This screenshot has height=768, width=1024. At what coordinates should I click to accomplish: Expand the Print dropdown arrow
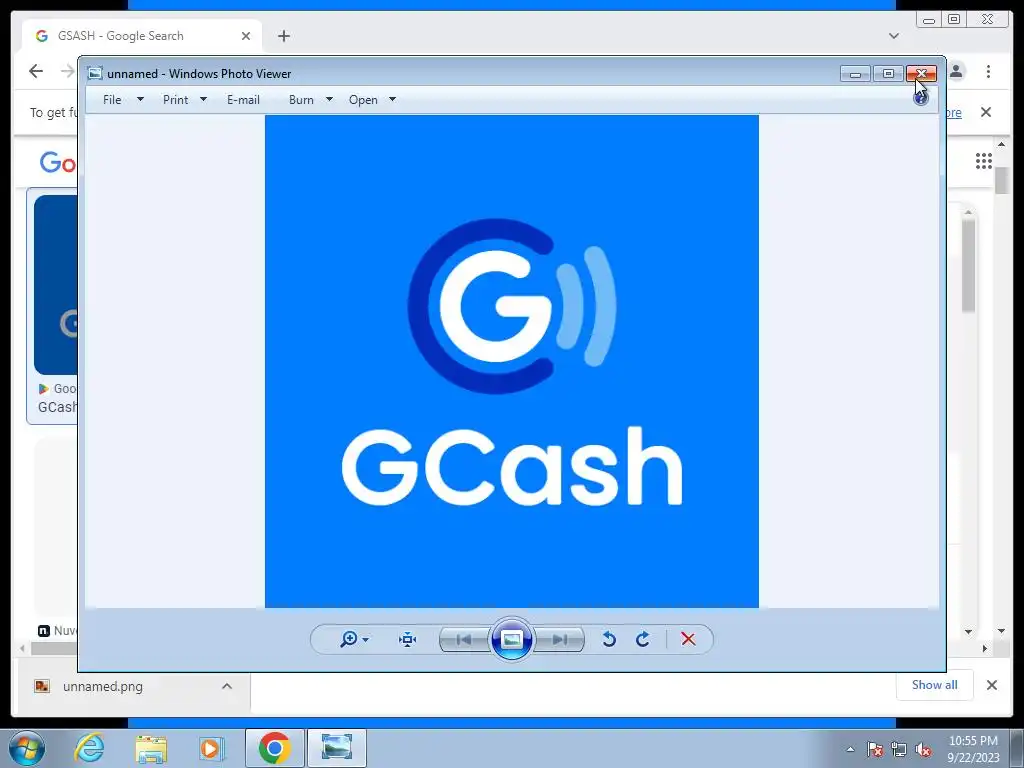pos(203,99)
